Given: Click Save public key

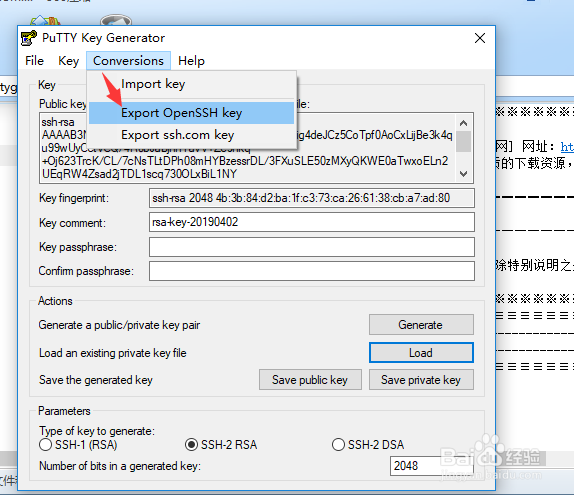Looking at the screenshot, I should 310,380.
